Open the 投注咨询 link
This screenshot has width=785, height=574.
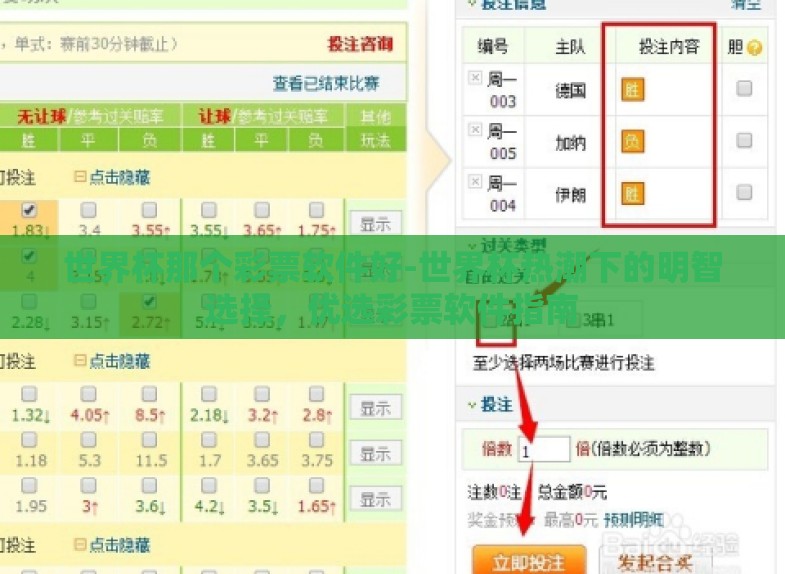click(360, 44)
